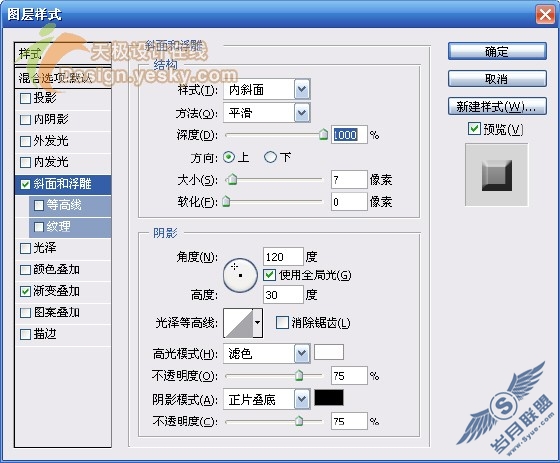The width and height of the screenshot is (560, 463).
Task: Click the angle dial circle
Action: pyautogui.click(x=240, y=275)
